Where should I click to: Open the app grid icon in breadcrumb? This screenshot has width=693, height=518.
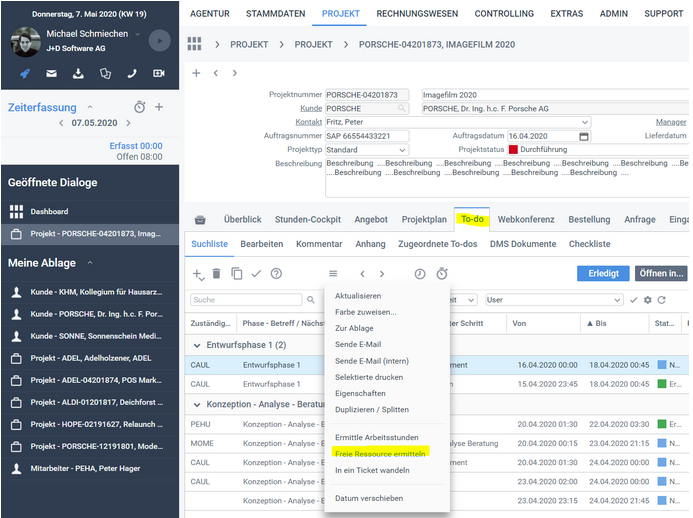click(194, 44)
